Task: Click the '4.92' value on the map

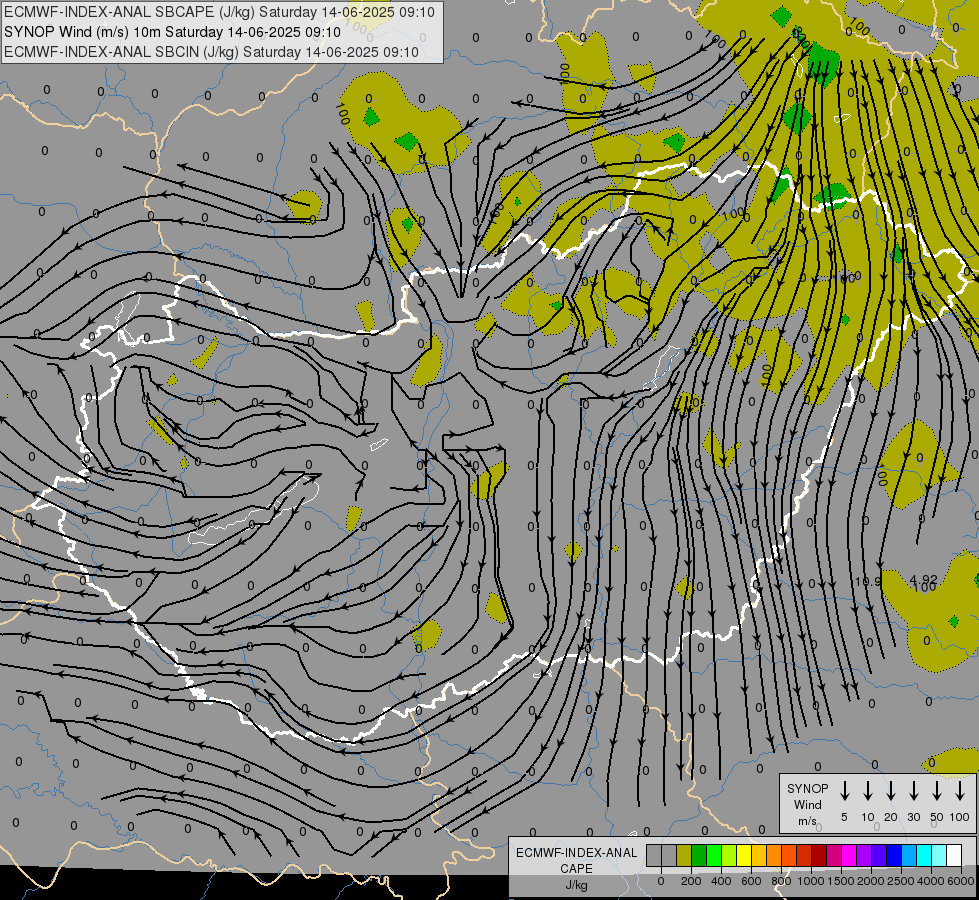Action: pyautogui.click(x=923, y=580)
